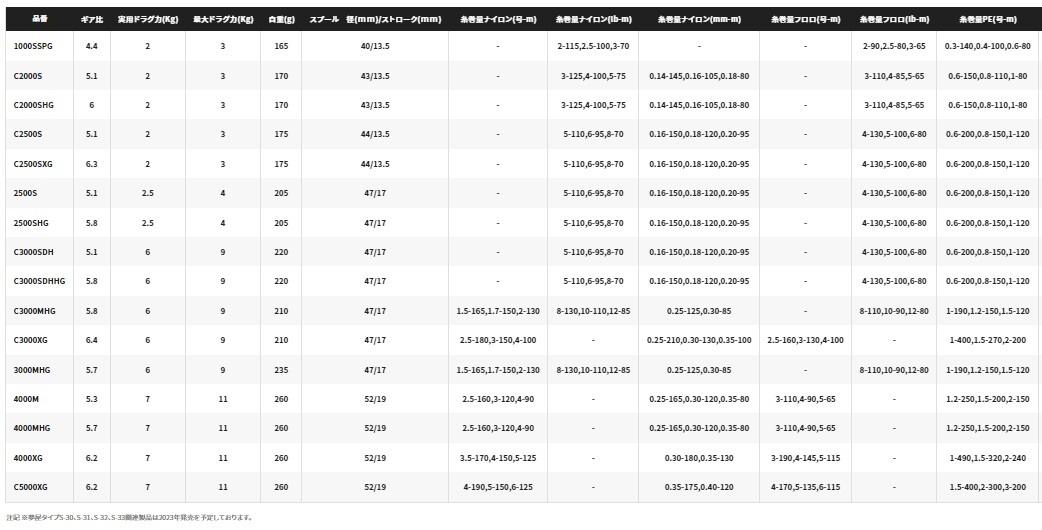Screen dimensions: 1042x530
Task: Click the スプール 径/ストローク column header
Action: pos(375,19)
